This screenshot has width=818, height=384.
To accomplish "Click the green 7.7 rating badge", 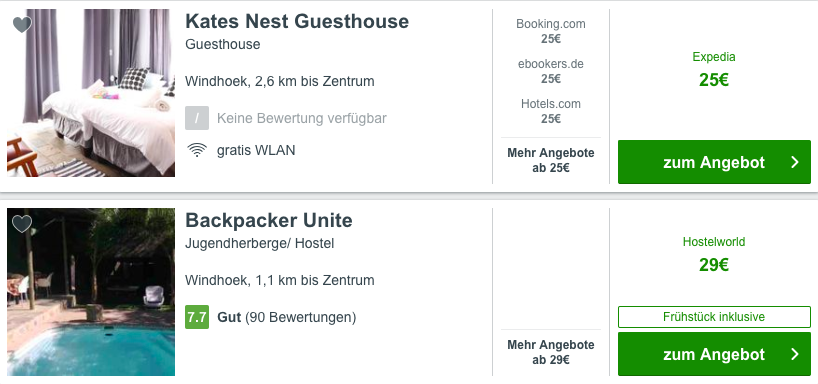I will point(197,317).
